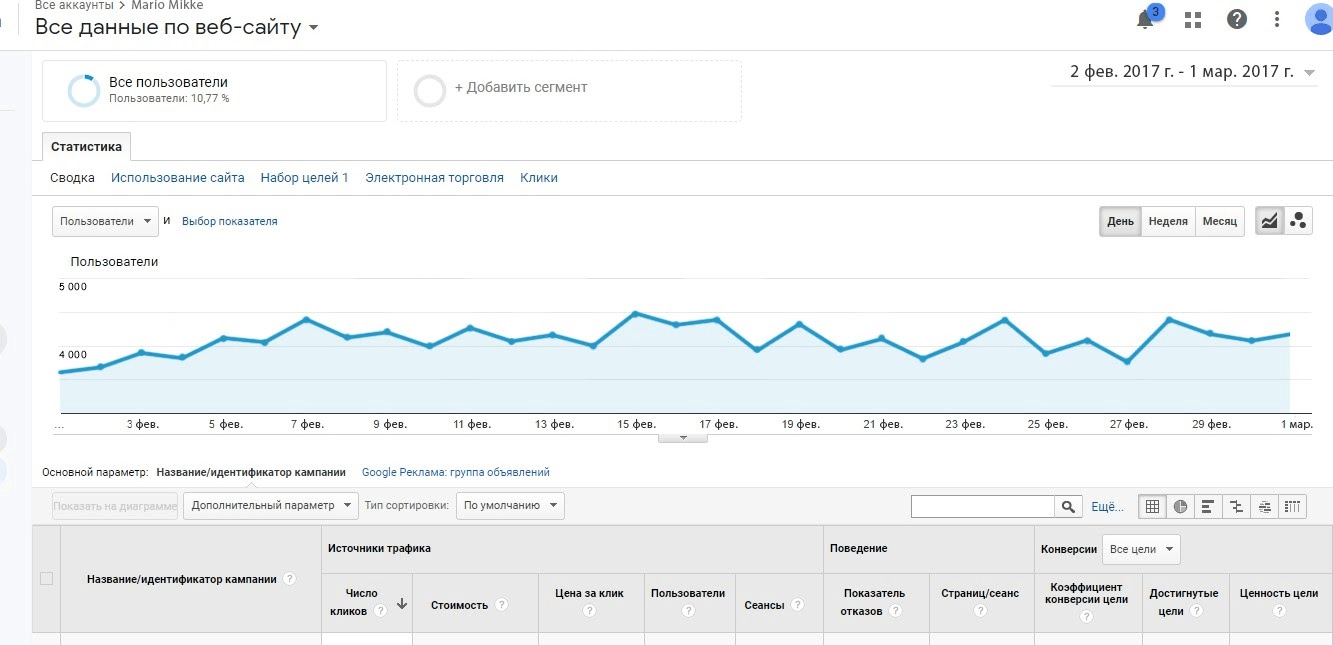This screenshot has height=645, width=1333.
Task: Open the Использование сайта tab
Action: [x=178, y=178]
